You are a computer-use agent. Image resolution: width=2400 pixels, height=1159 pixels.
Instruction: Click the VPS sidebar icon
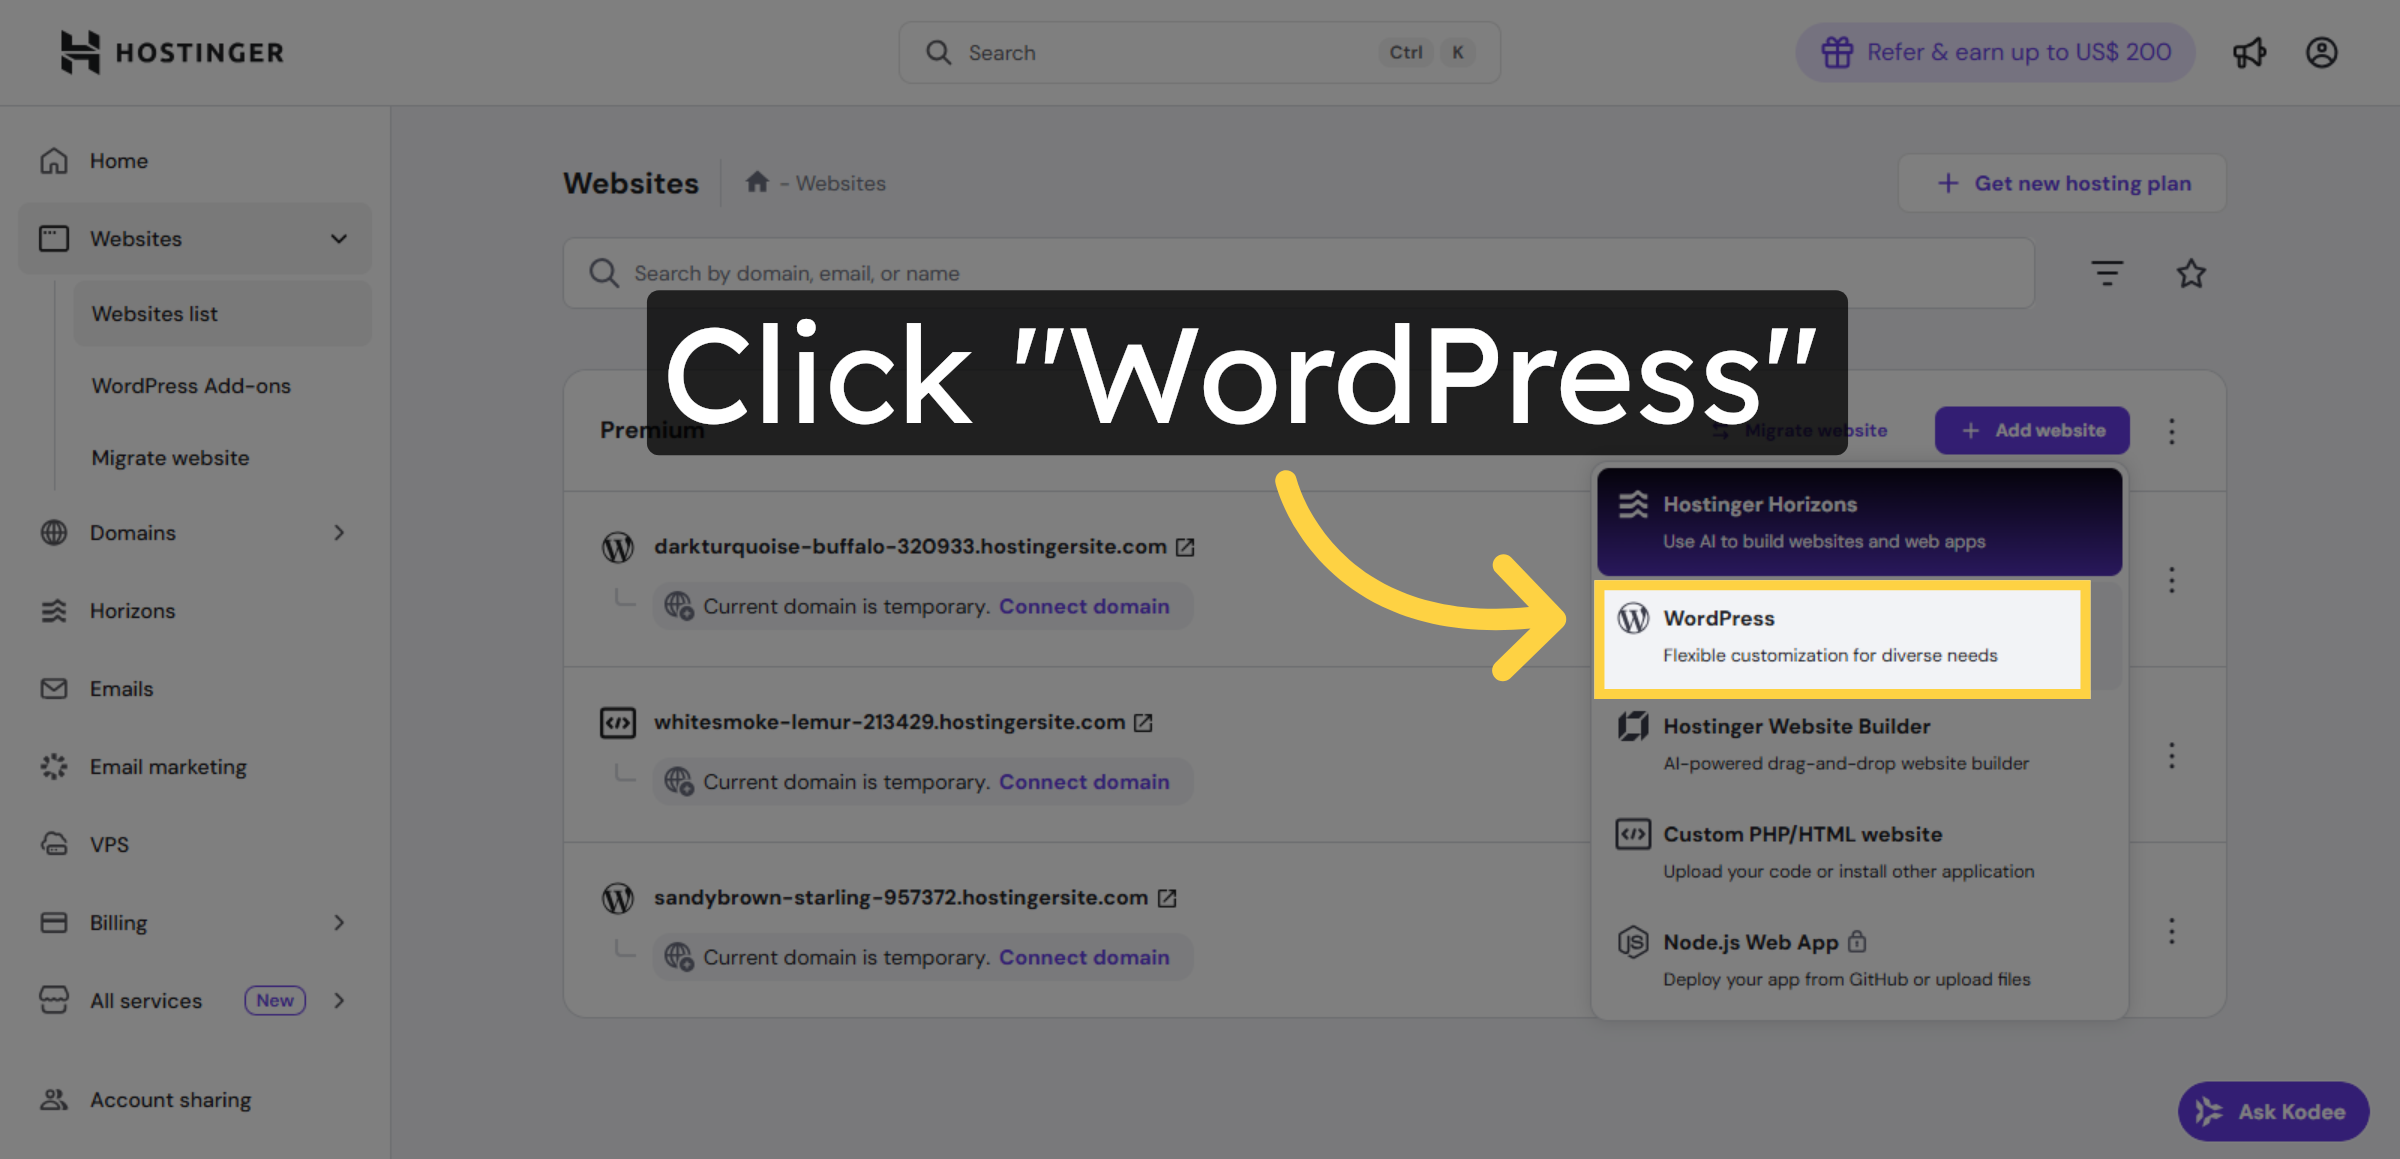tap(54, 844)
